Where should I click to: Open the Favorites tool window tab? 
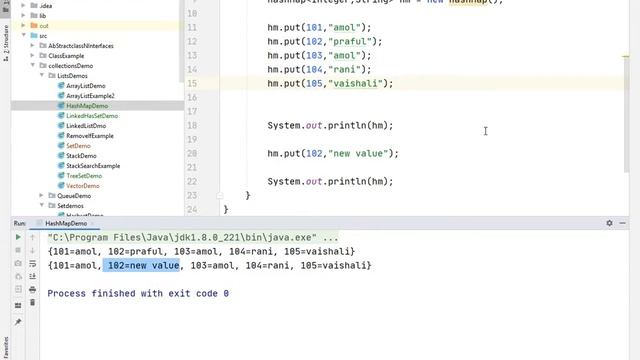pos(6,348)
